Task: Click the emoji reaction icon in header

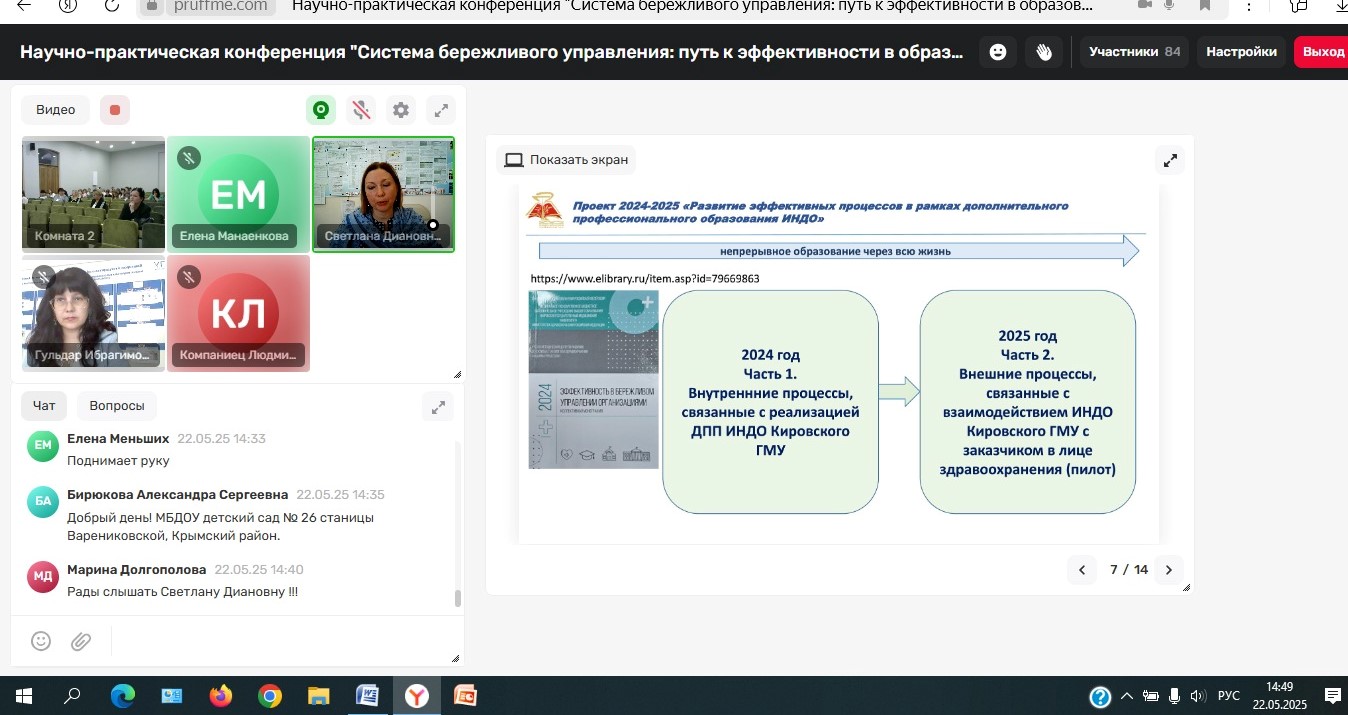Action: pos(997,52)
